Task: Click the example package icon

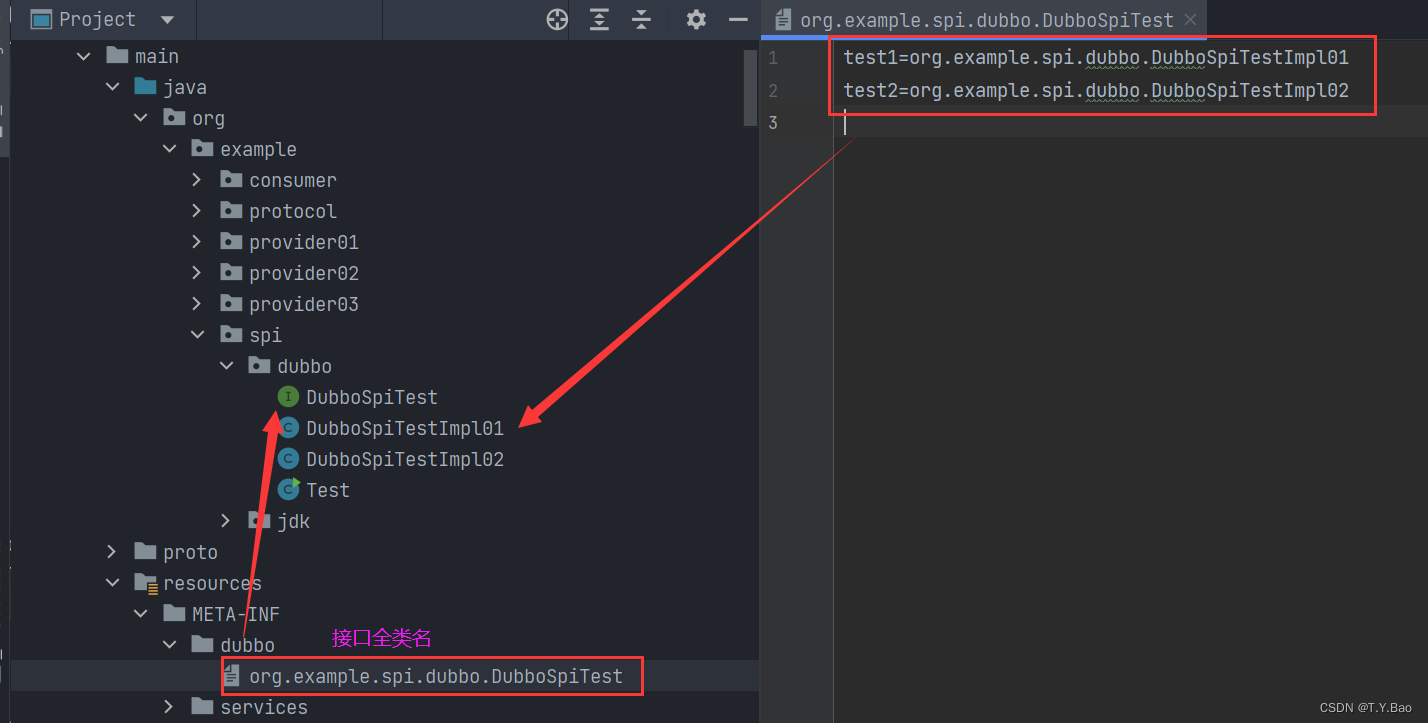Action: pos(202,148)
